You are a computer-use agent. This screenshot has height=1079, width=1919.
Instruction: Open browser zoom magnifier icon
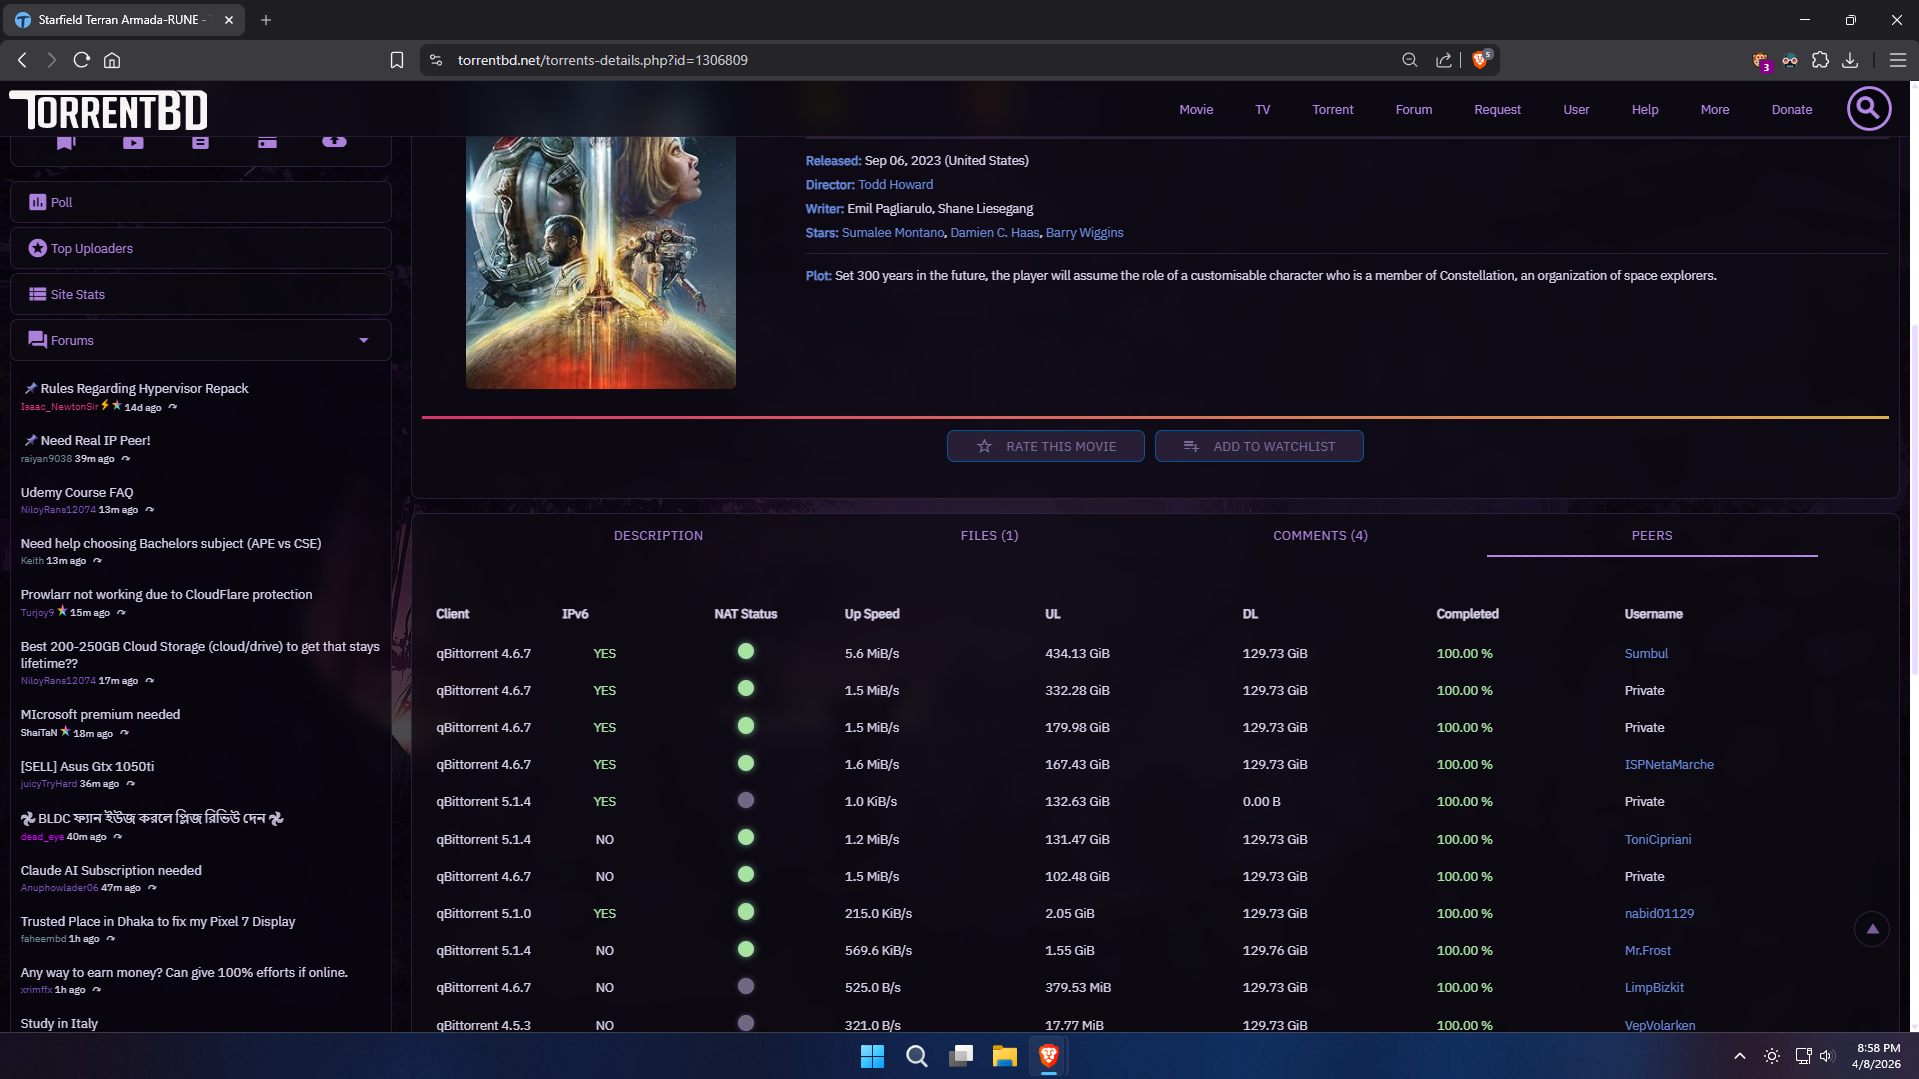coord(1409,60)
